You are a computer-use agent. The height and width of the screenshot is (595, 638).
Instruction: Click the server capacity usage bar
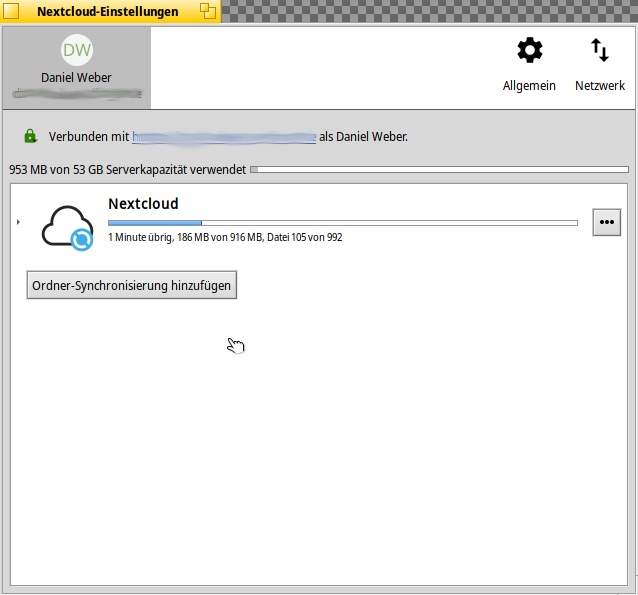pyautogui.click(x=438, y=170)
